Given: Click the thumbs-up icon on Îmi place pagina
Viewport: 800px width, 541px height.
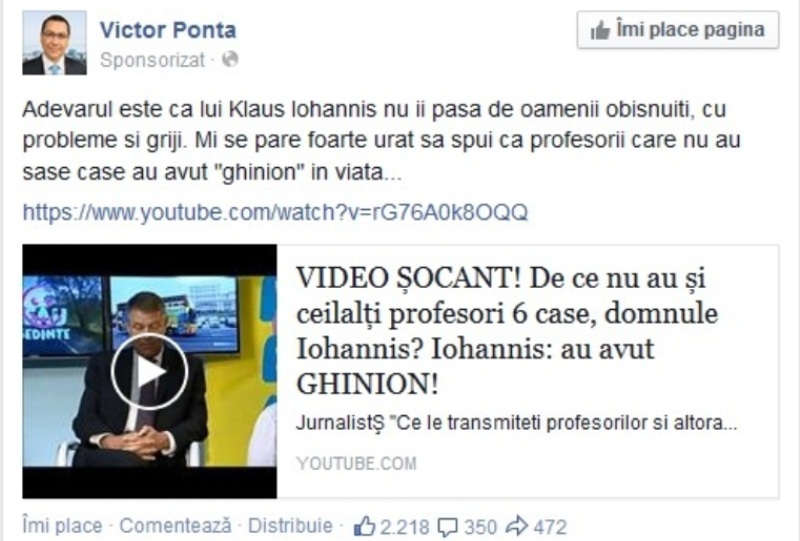Looking at the screenshot, I should click(600, 31).
